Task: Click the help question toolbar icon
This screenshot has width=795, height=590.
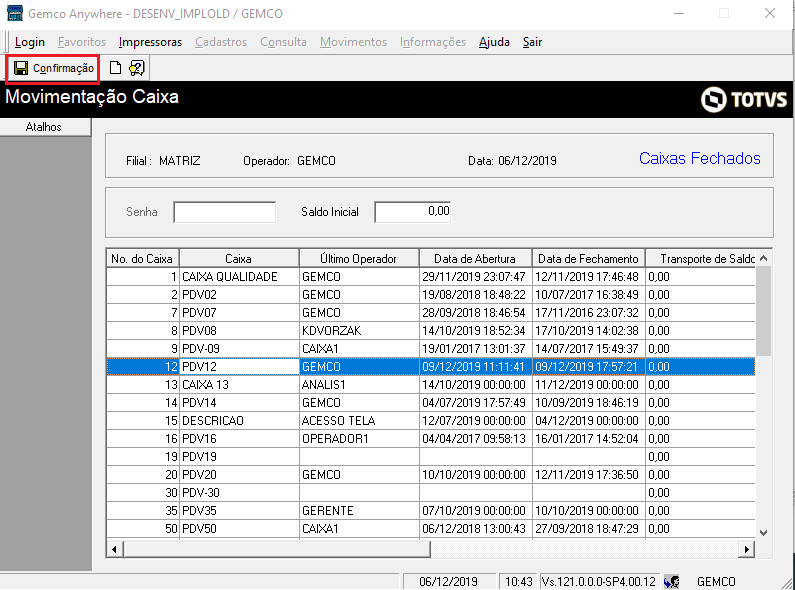Action: (x=136, y=68)
